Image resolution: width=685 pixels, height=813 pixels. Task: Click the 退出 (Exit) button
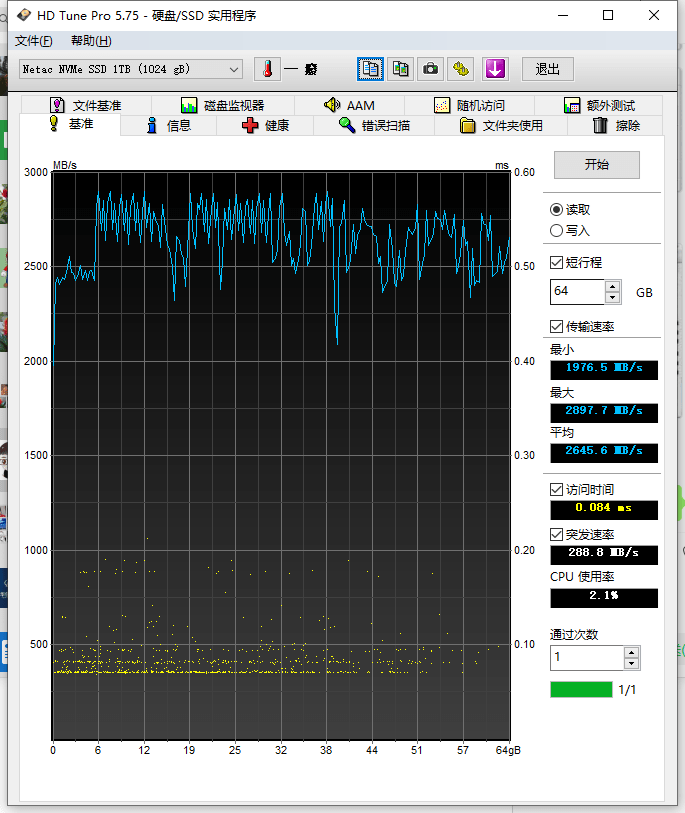click(547, 69)
